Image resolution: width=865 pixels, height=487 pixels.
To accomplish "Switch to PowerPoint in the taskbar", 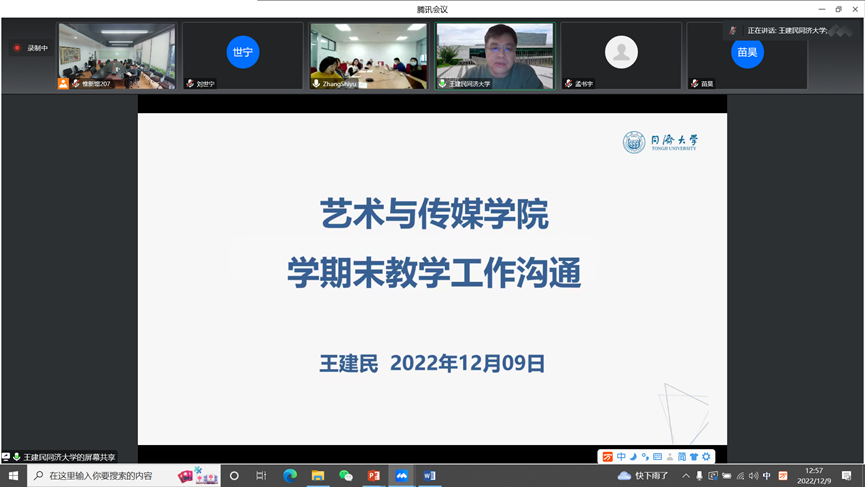I will 374,476.
